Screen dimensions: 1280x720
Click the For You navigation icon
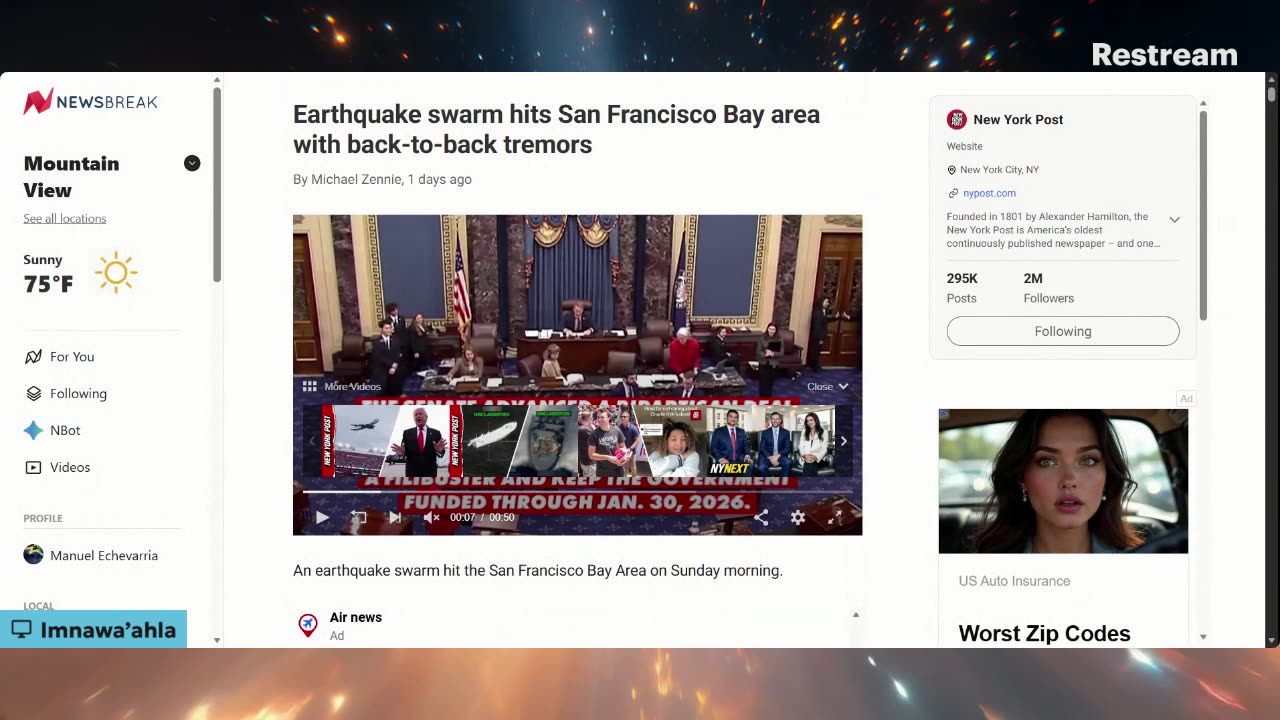coord(33,356)
